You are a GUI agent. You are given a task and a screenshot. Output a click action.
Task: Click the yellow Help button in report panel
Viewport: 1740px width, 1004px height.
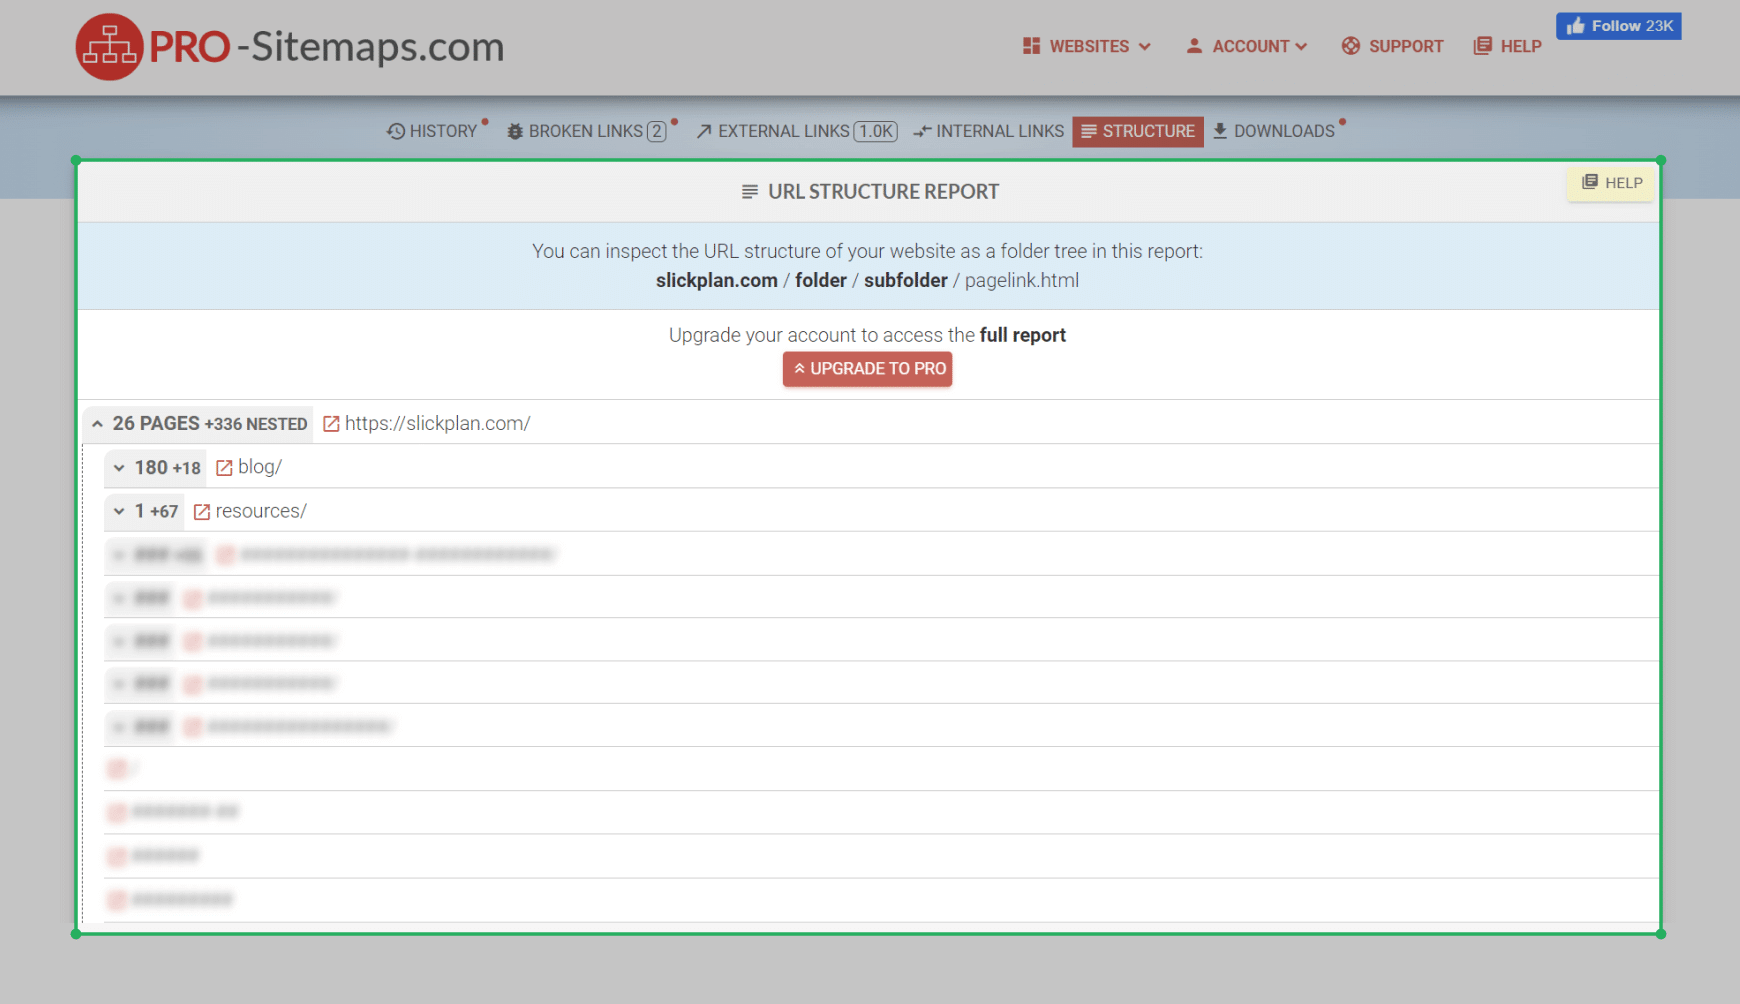[x=1611, y=183]
